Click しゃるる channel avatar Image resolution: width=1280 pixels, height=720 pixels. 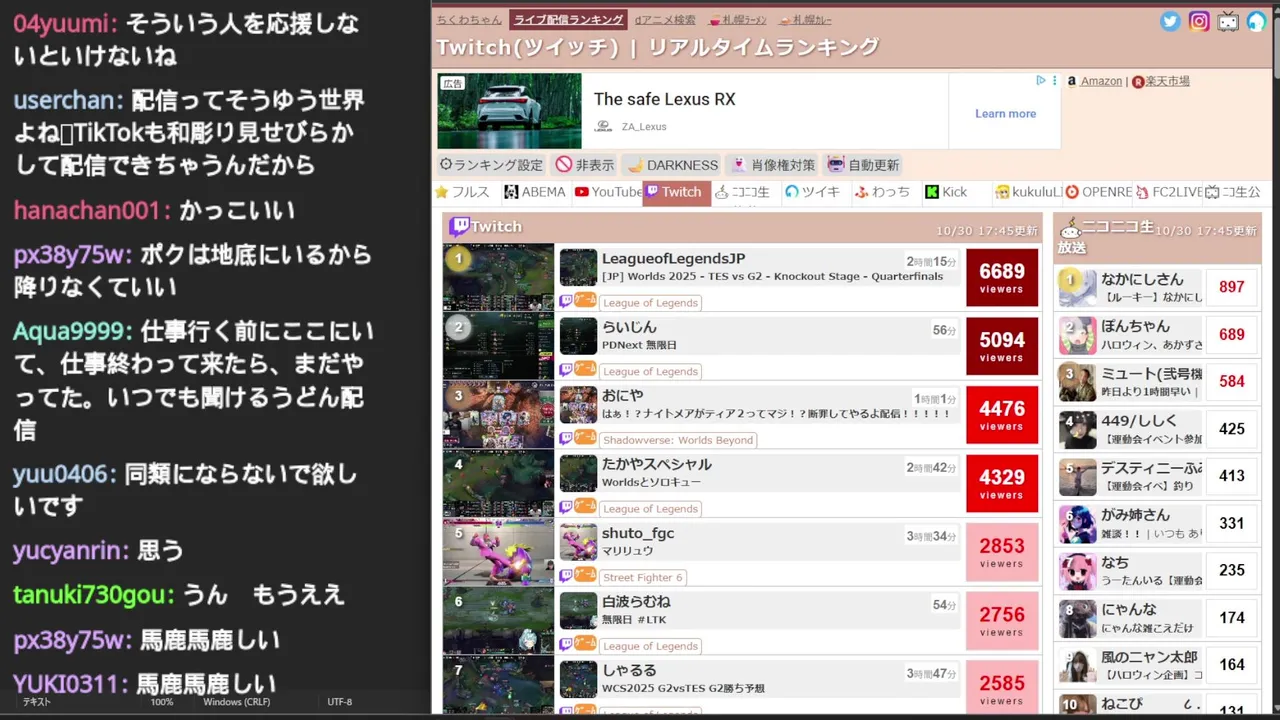click(x=578, y=680)
